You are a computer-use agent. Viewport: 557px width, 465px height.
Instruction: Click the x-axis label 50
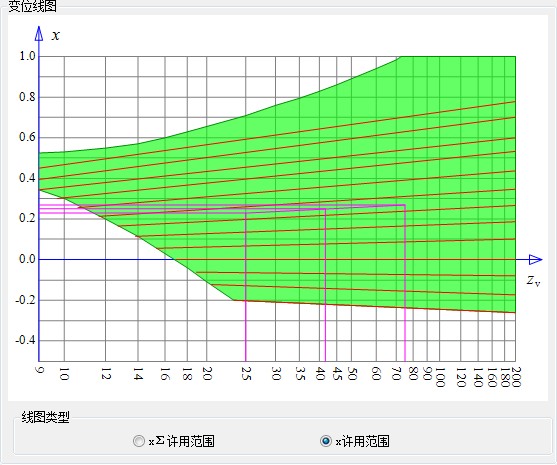click(x=352, y=373)
